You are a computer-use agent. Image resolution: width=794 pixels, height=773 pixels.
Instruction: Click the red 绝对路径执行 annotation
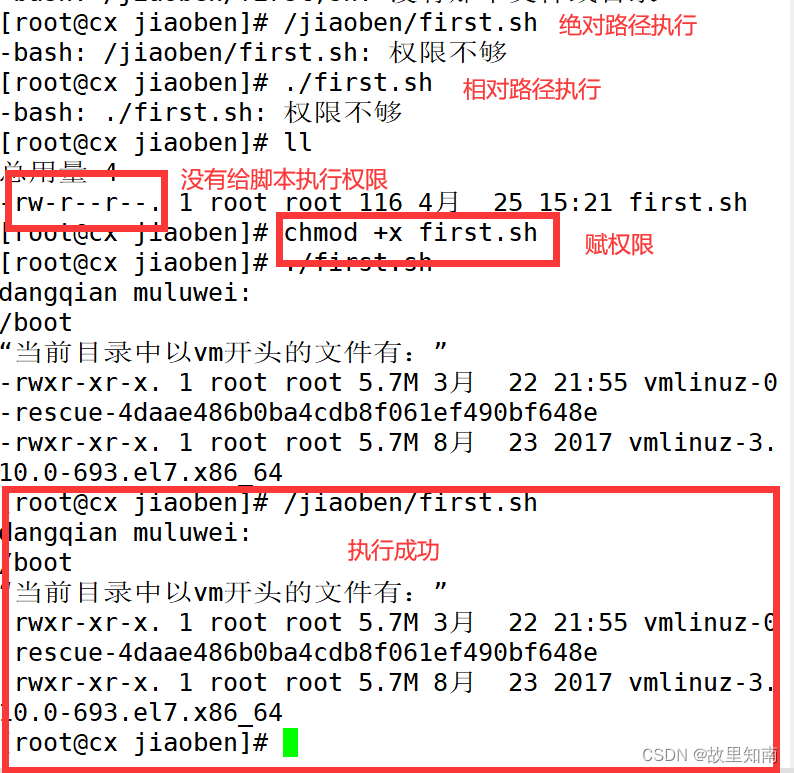coord(627,25)
